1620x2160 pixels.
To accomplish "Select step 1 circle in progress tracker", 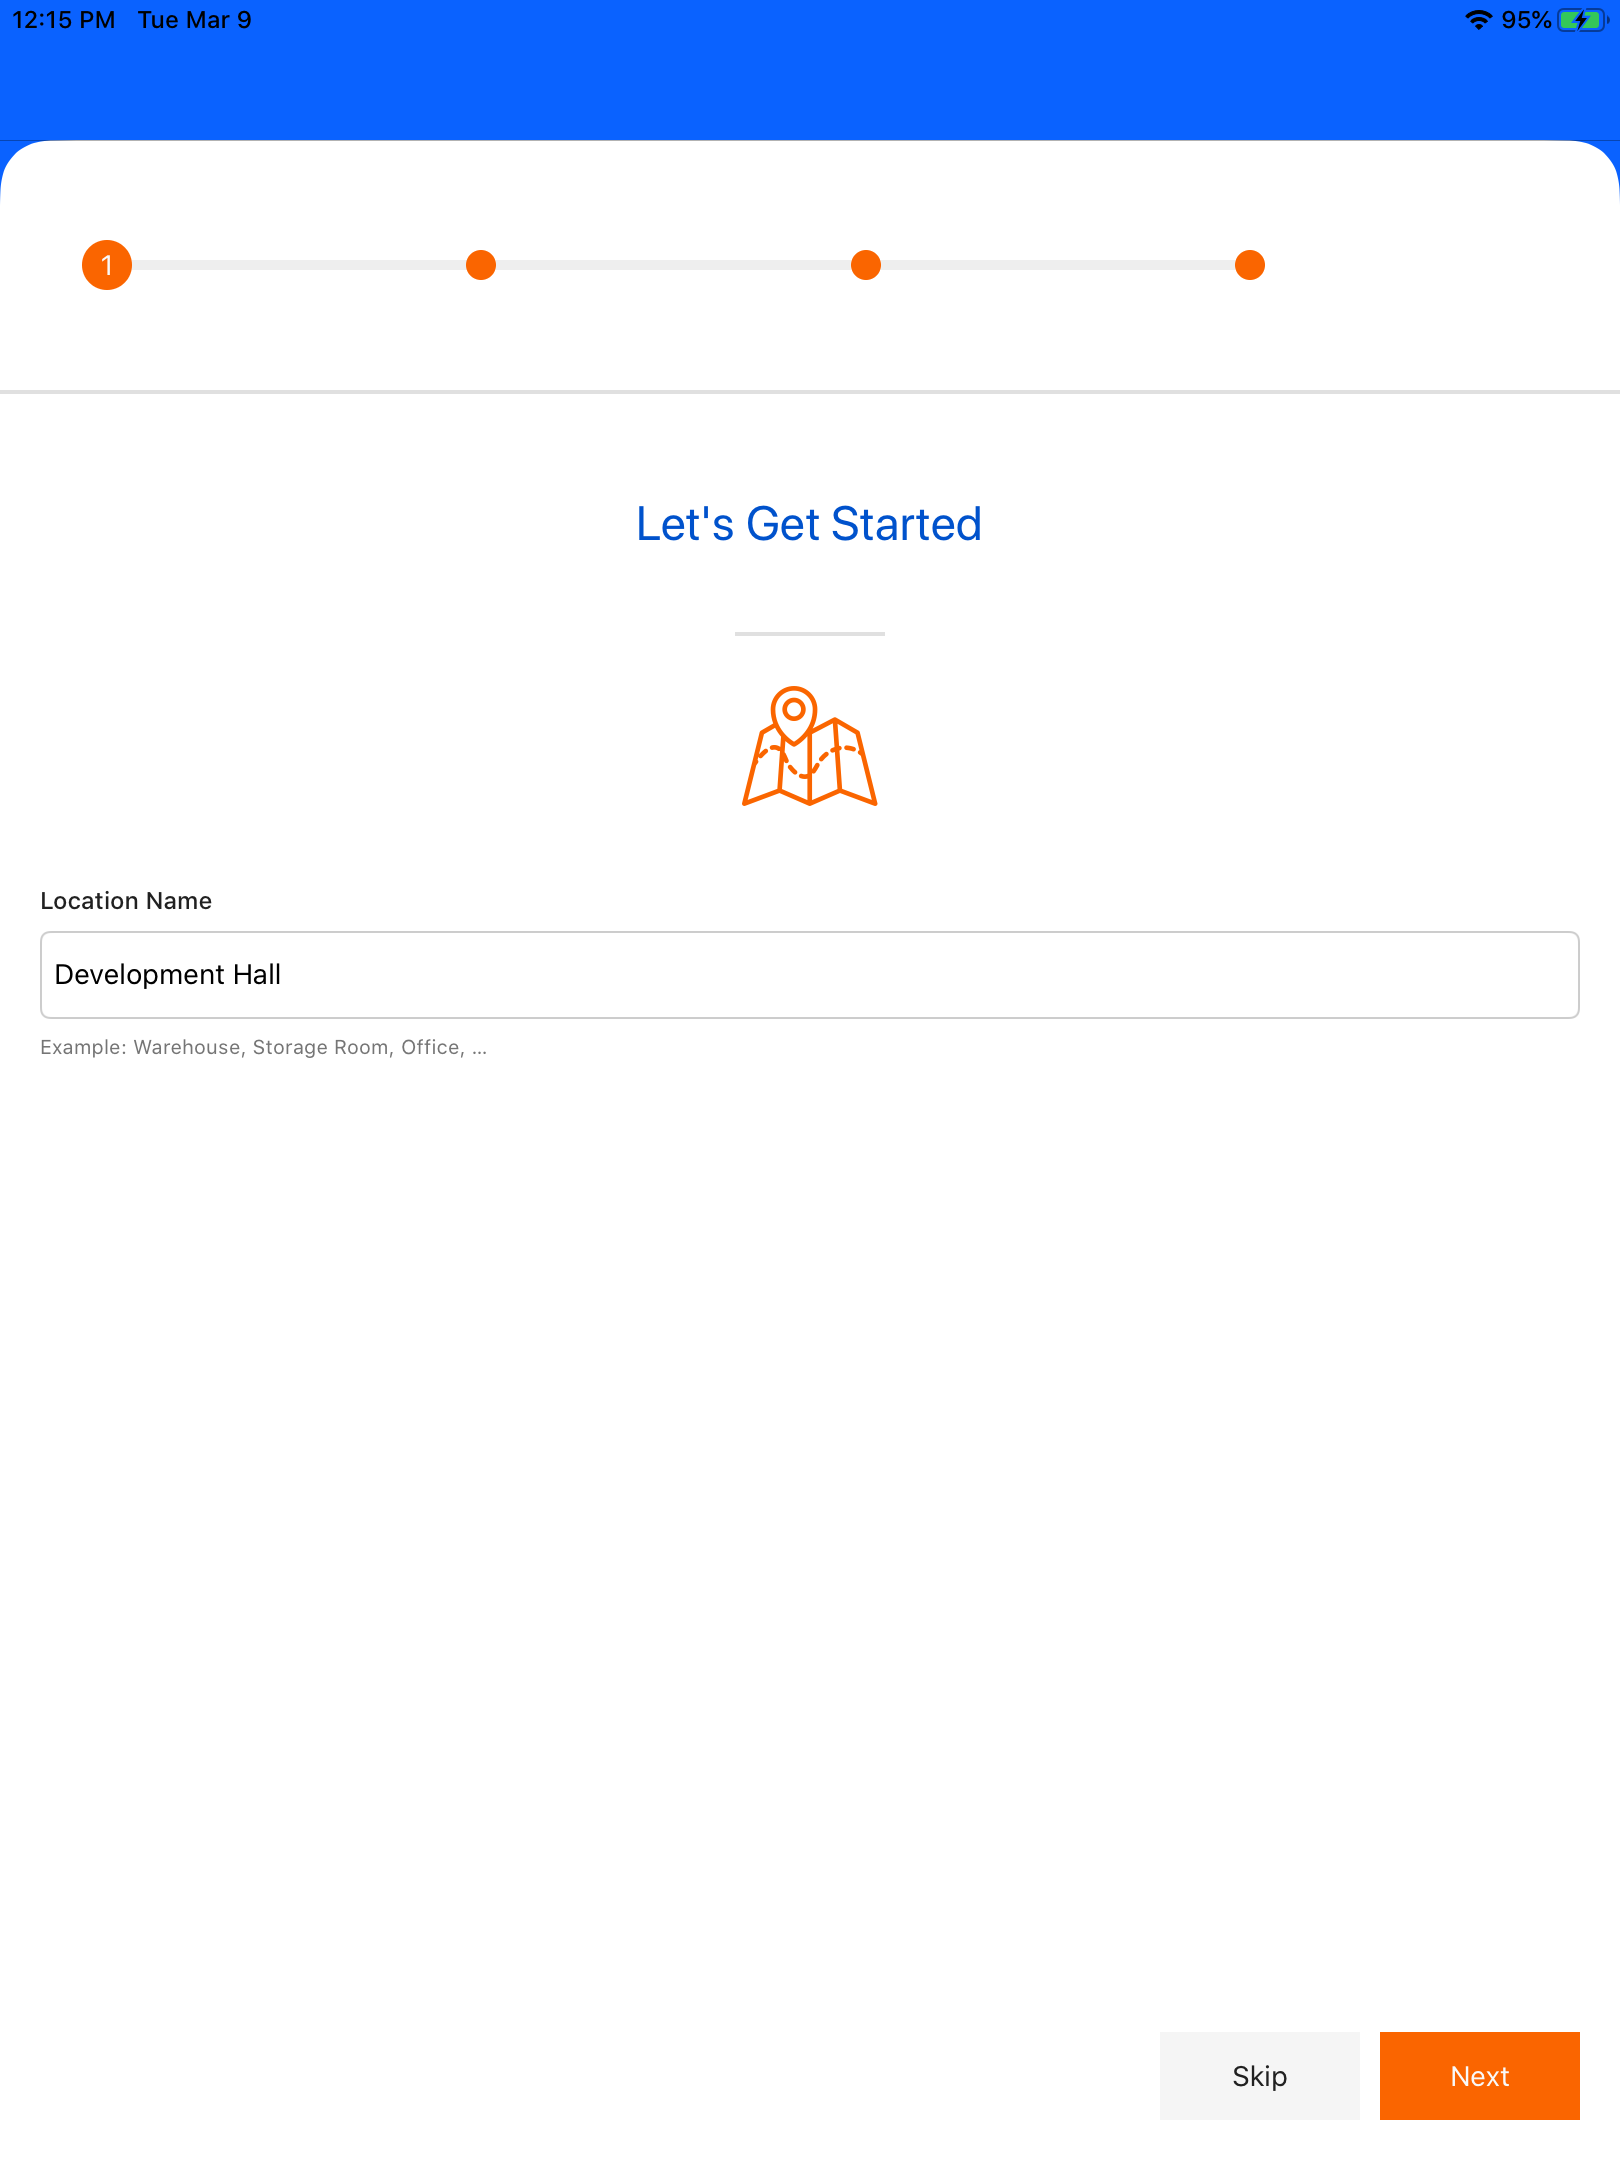I will click(x=107, y=265).
